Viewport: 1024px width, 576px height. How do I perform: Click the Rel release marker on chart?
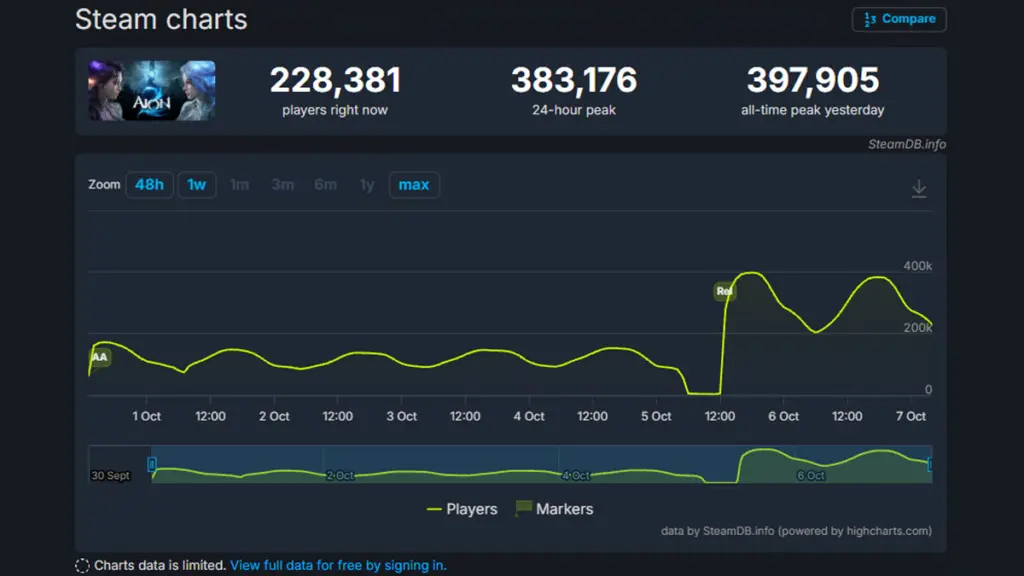point(724,291)
